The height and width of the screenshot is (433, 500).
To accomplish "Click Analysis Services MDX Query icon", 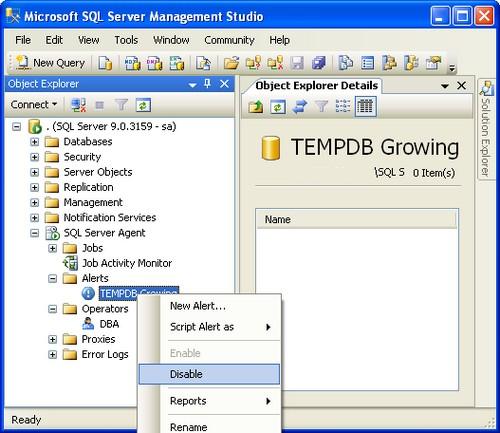I will [132, 63].
